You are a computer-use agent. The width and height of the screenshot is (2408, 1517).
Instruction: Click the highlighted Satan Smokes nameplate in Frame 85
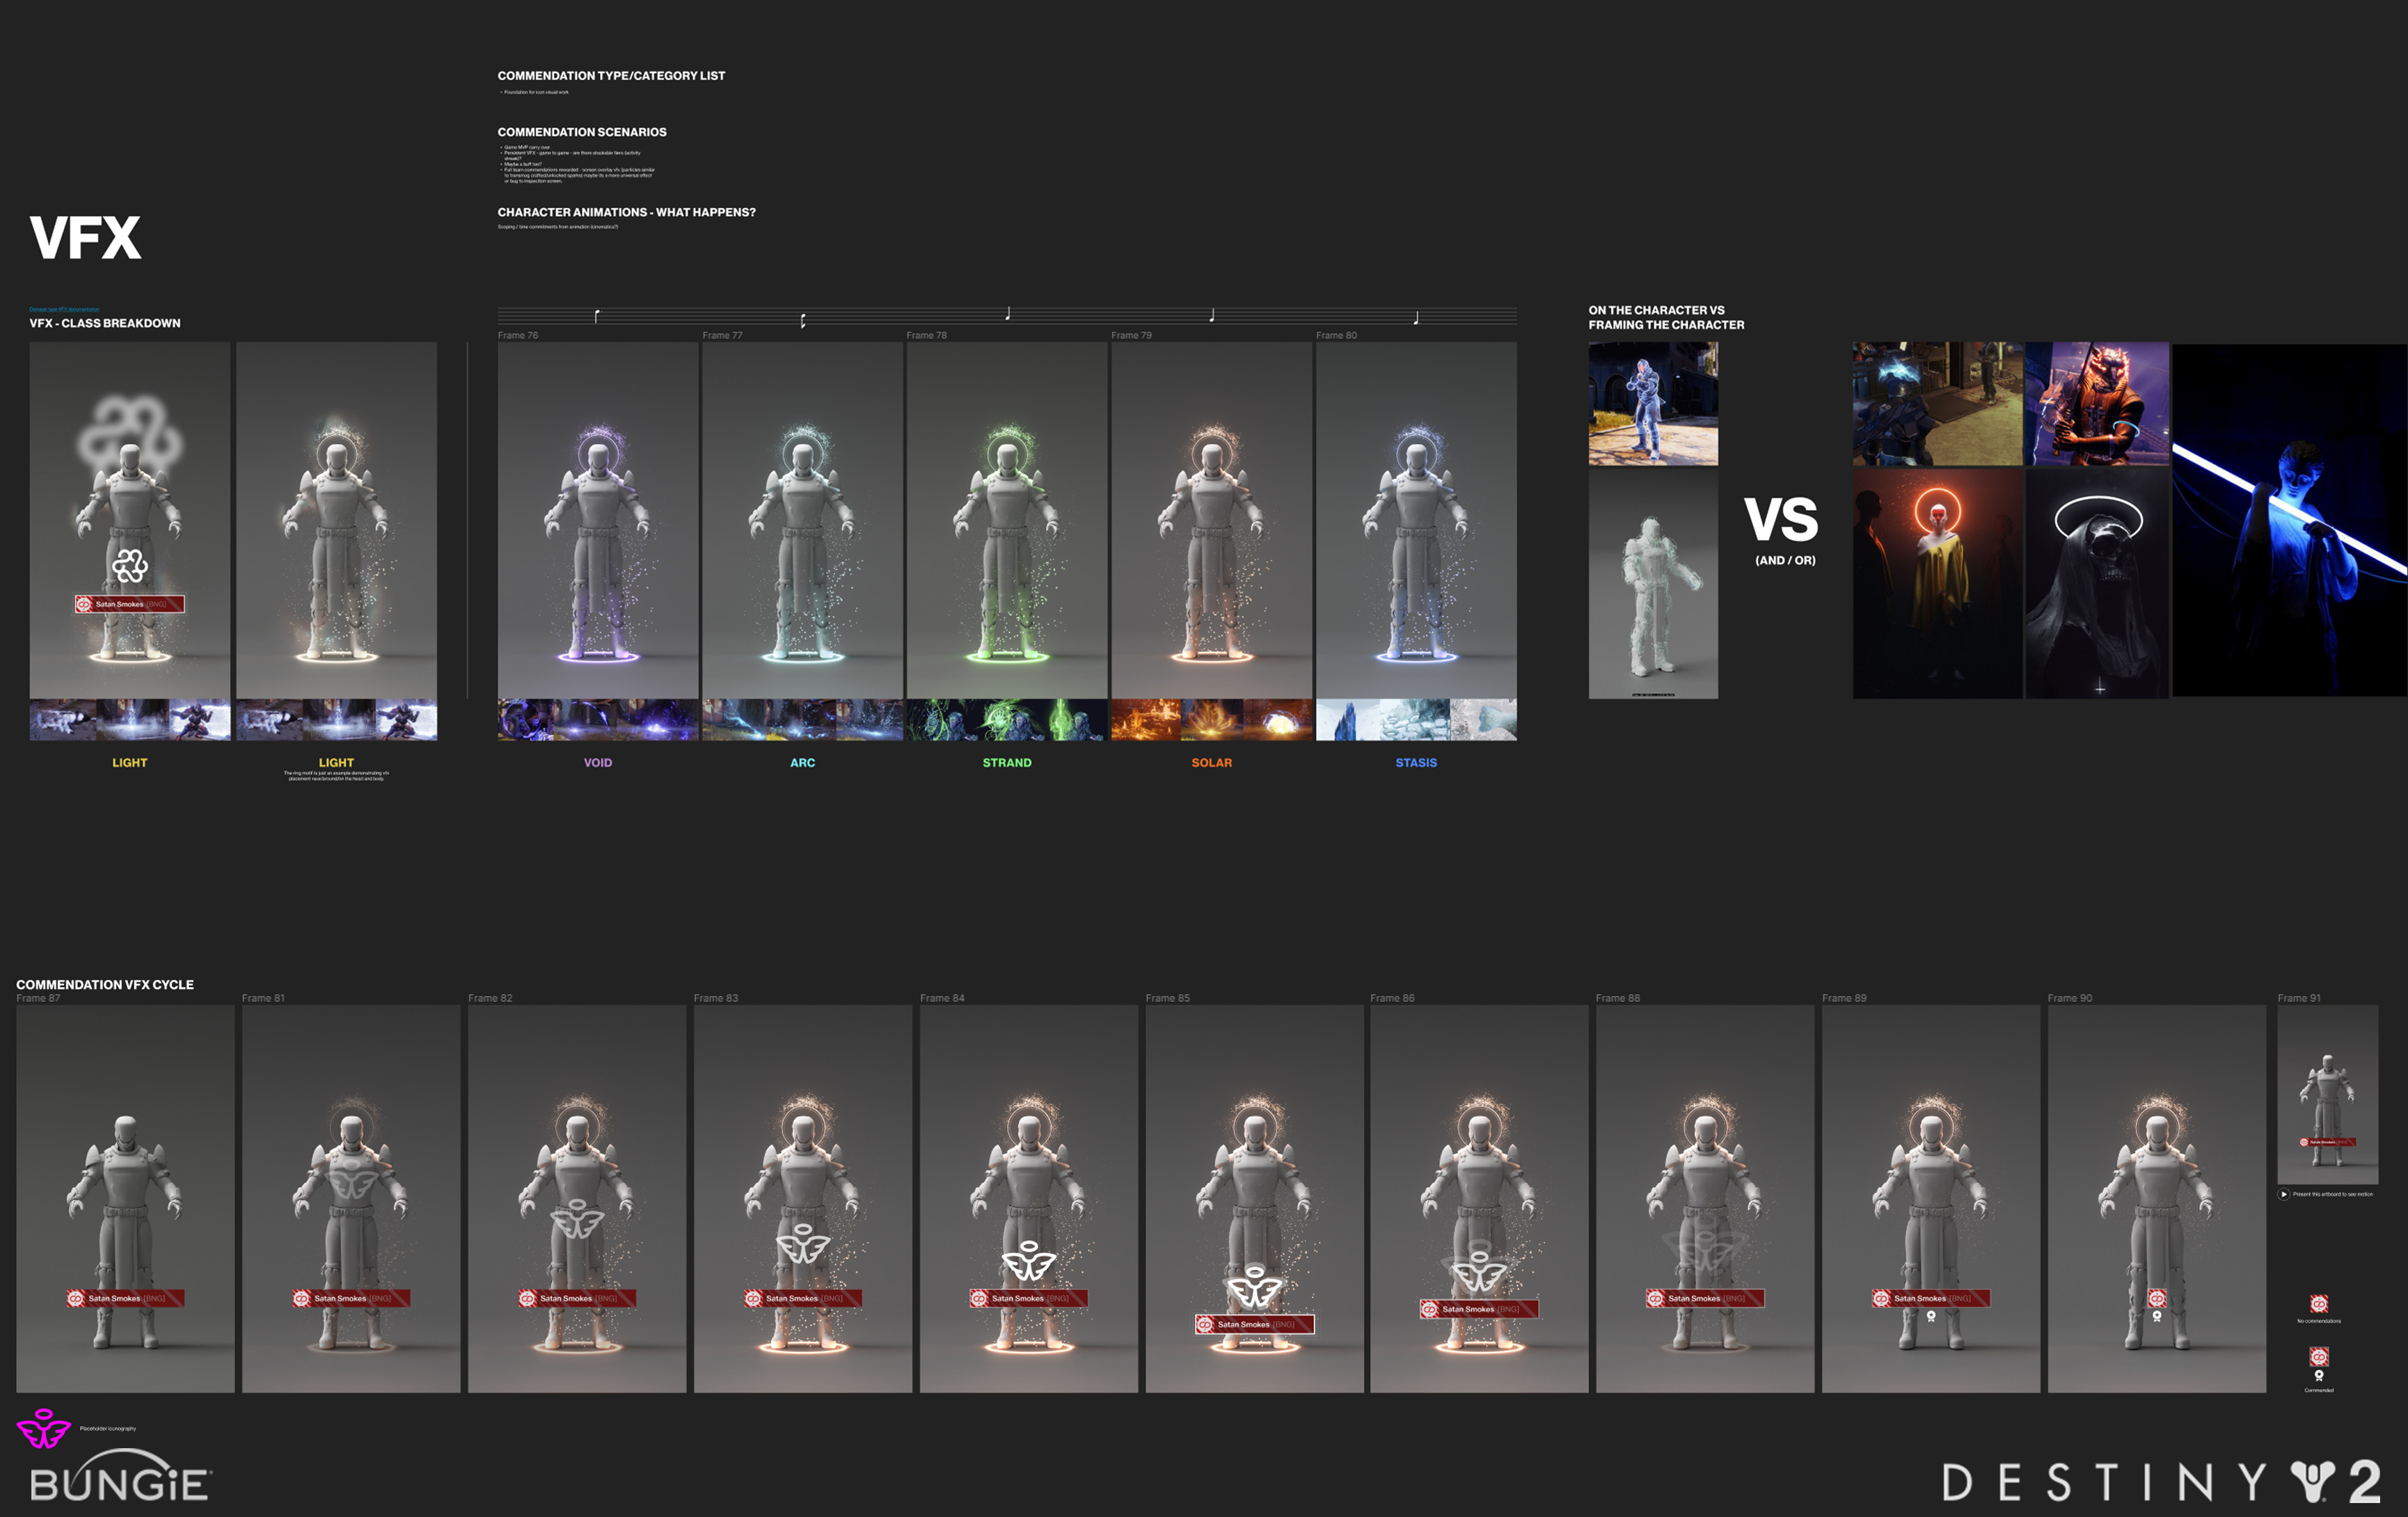1254,1324
